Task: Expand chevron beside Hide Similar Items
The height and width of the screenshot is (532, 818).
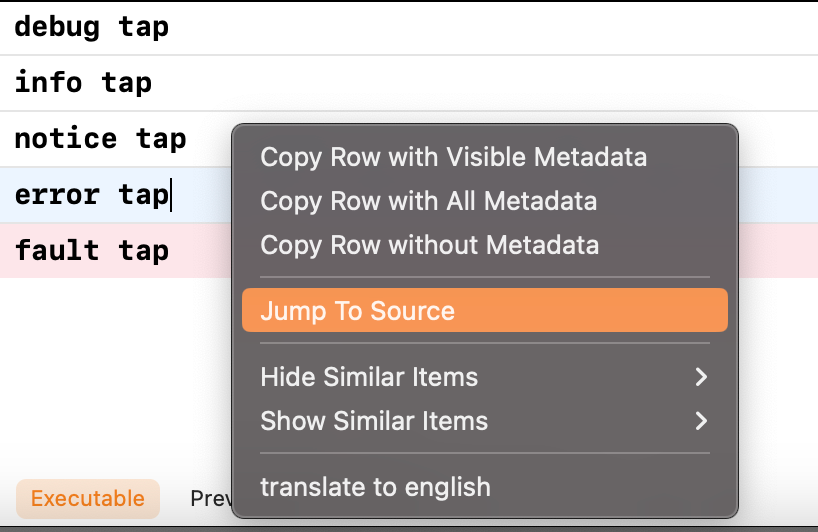Action: pyautogui.click(x=701, y=377)
